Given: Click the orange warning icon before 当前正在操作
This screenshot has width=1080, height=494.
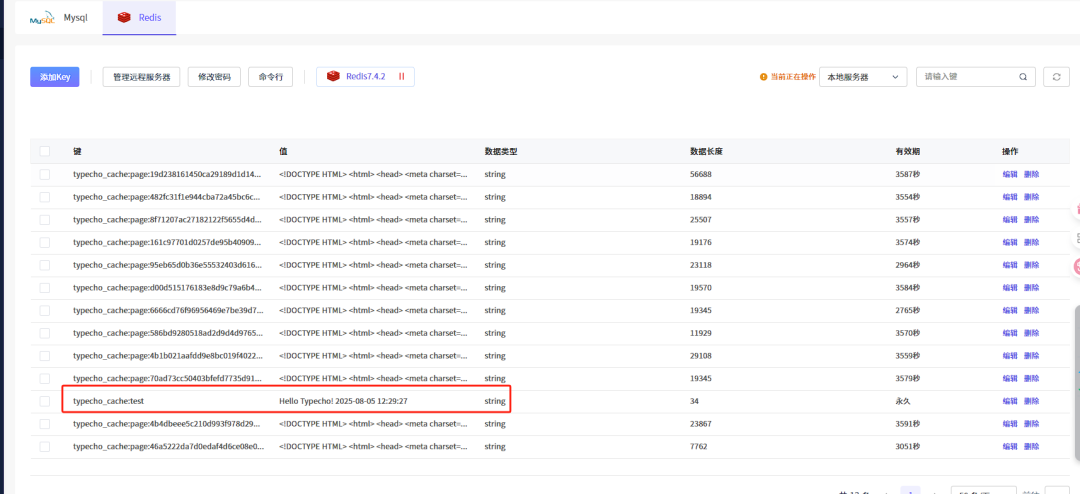Looking at the screenshot, I should pyautogui.click(x=763, y=77).
